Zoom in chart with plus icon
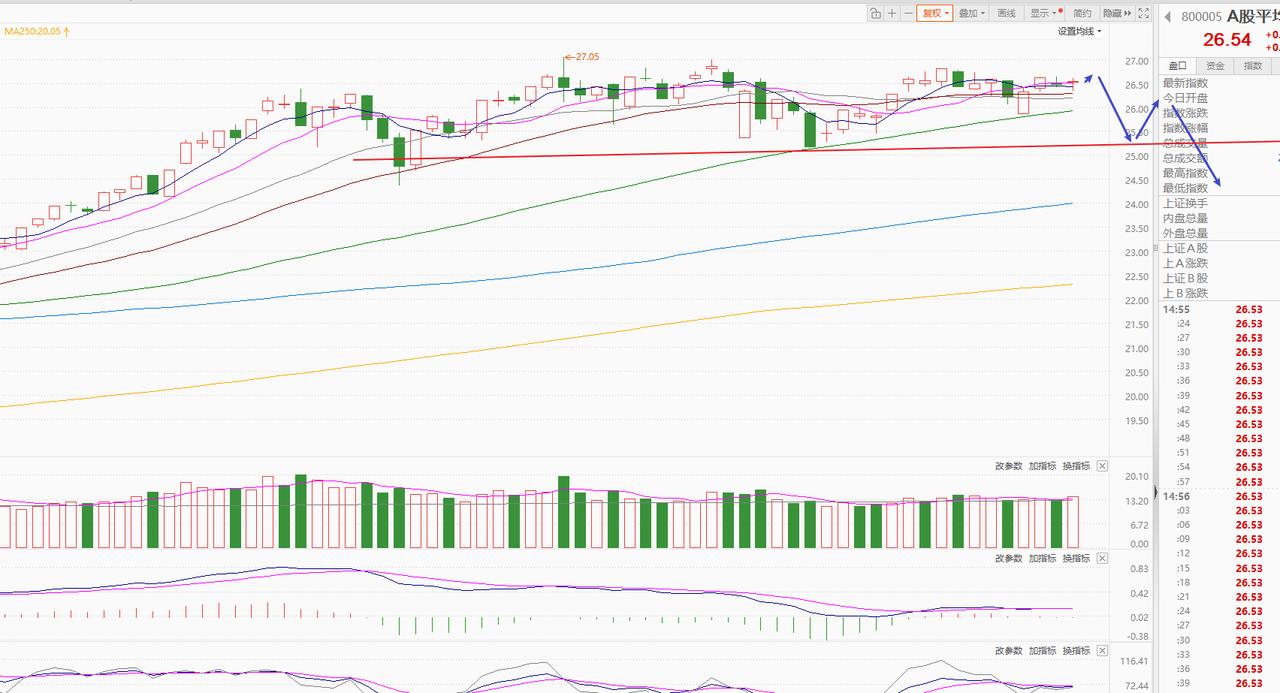1280x693 pixels. pos(892,13)
